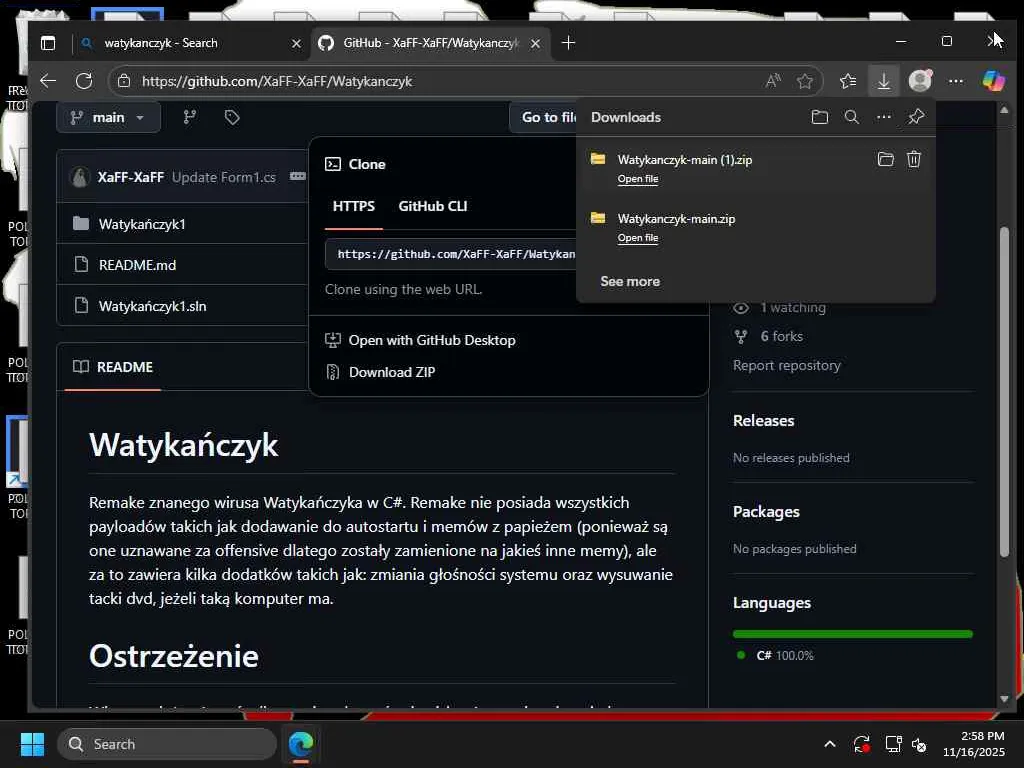Choose Download ZIP
This screenshot has width=1024, height=768.
point(392,372)
